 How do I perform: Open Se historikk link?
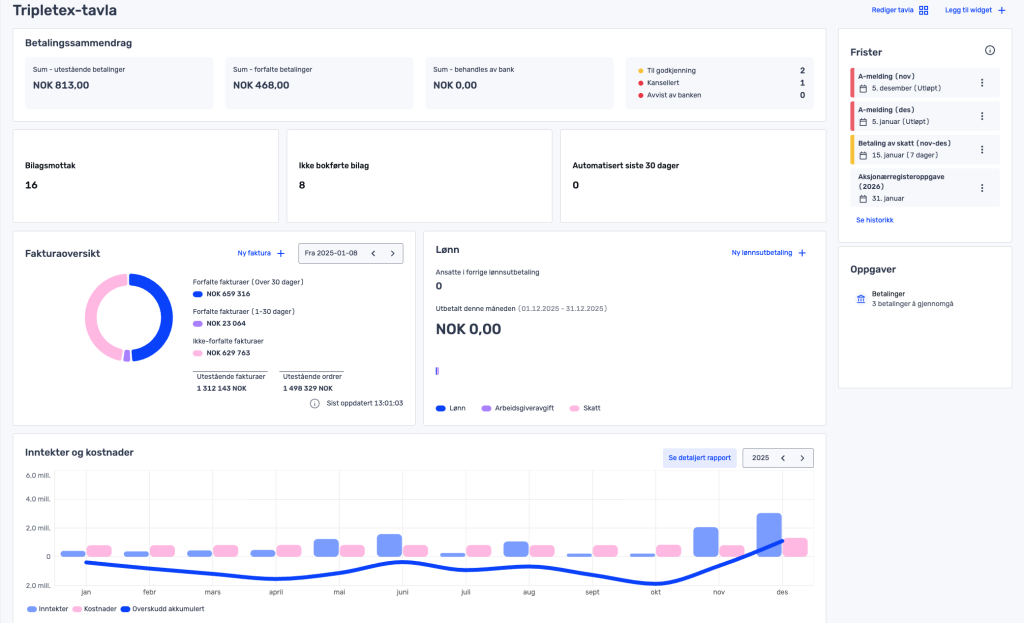click(x=874, y=220)
